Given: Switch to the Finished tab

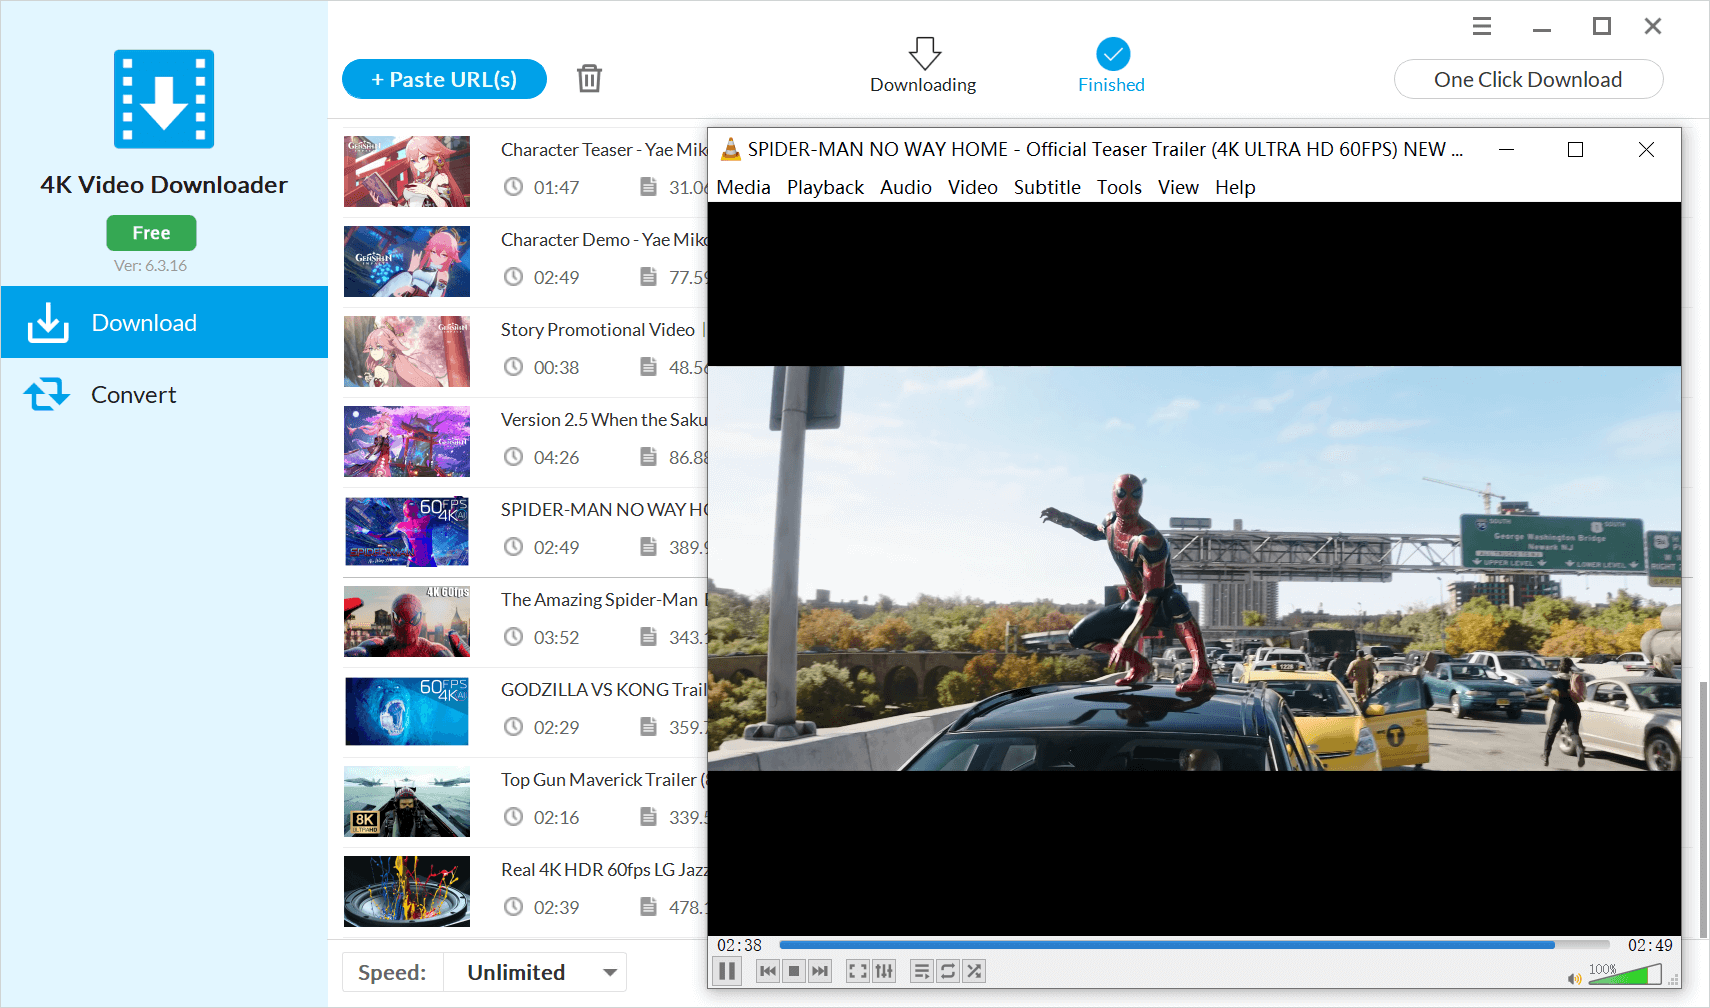Looking at the screenshot, I should coord(1111,66).
